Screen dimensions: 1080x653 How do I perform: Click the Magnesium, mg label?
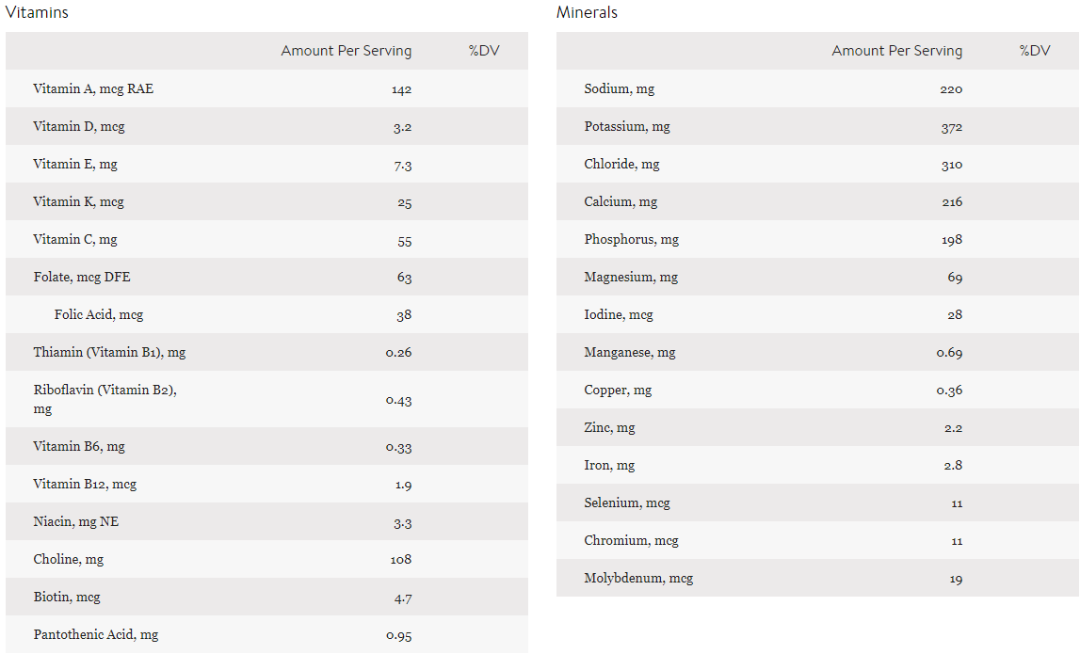[x=631, y=277]
